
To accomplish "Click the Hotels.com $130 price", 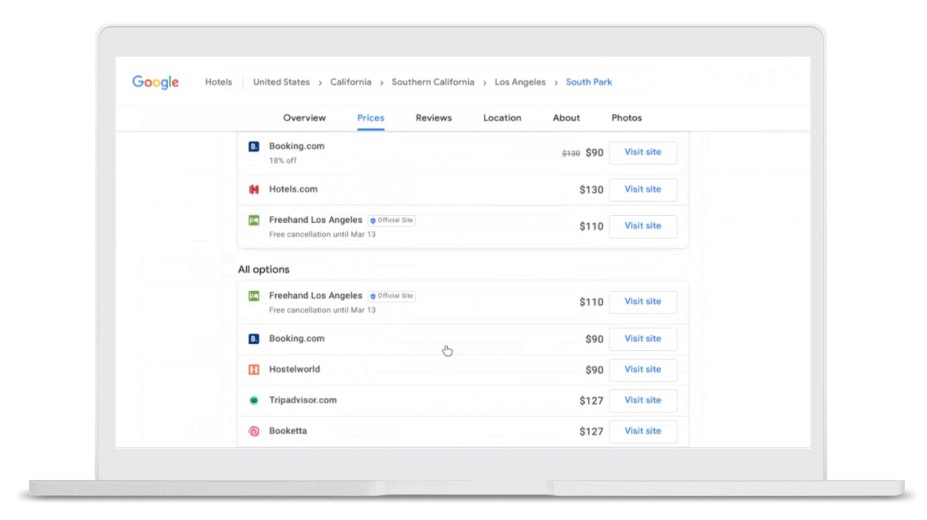I will [x=591, y=190].
